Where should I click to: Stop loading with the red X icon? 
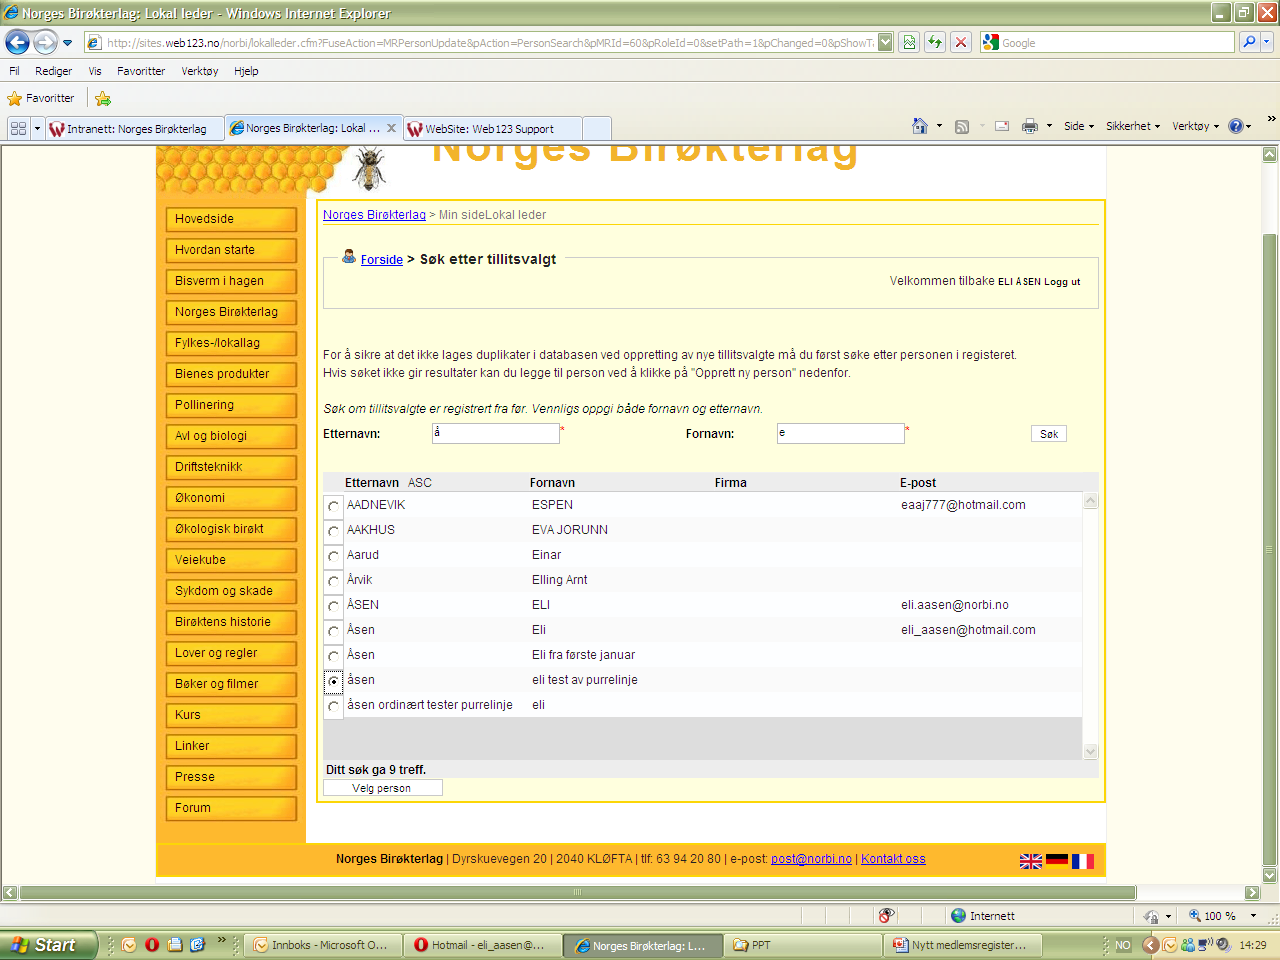tap(961, 42)
